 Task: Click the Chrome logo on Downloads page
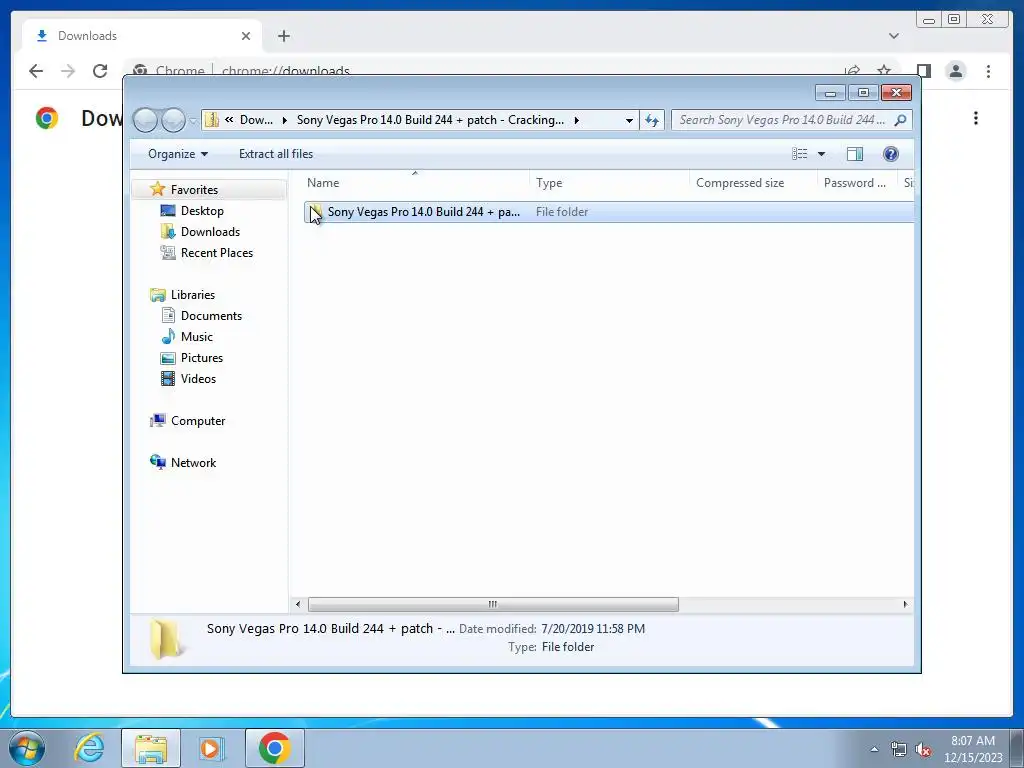click(x=46, y=118)
